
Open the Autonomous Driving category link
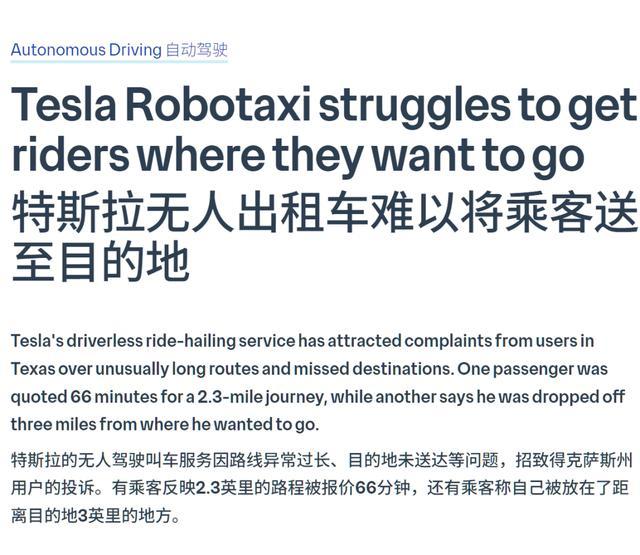[86, 50]
